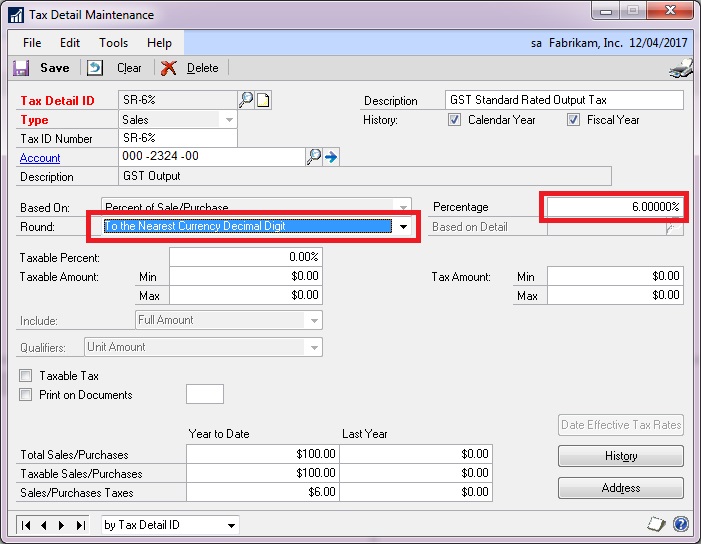This screenshot has height=544, width=701.
Task: Click the Address button
Action: 621,488
